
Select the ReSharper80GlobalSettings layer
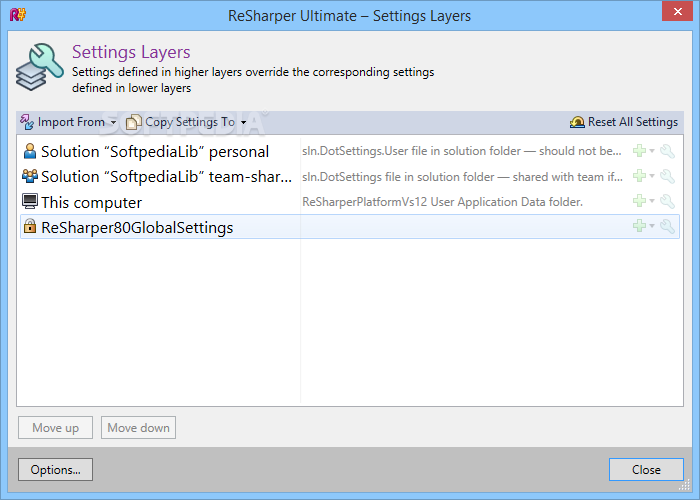point(350,227)
